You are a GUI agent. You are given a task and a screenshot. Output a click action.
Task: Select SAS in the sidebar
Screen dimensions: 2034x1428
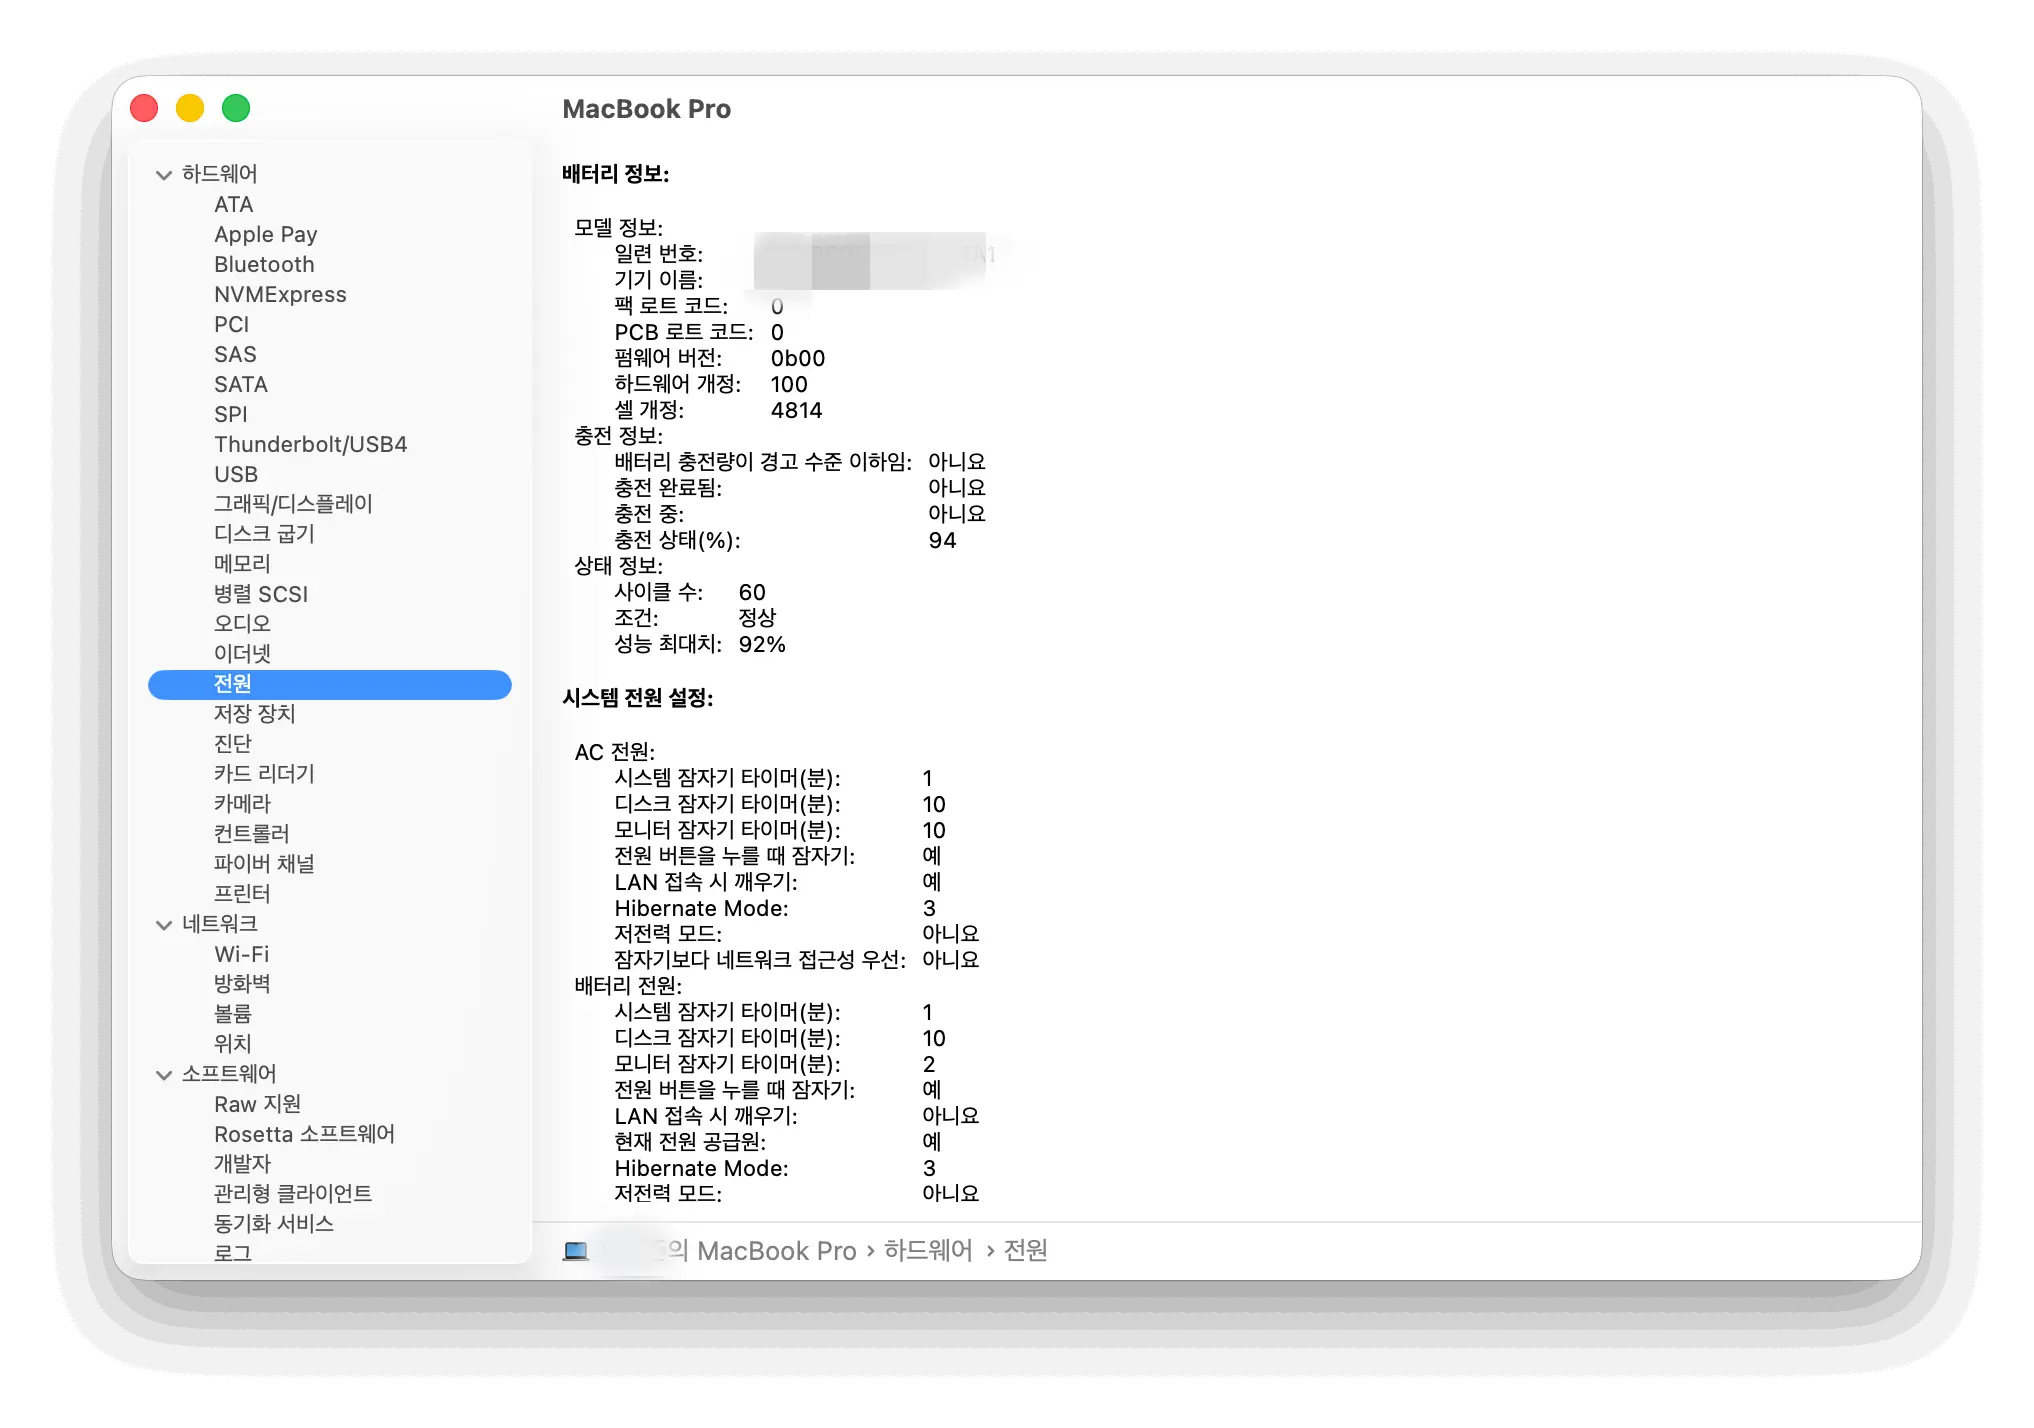[235, 354]
